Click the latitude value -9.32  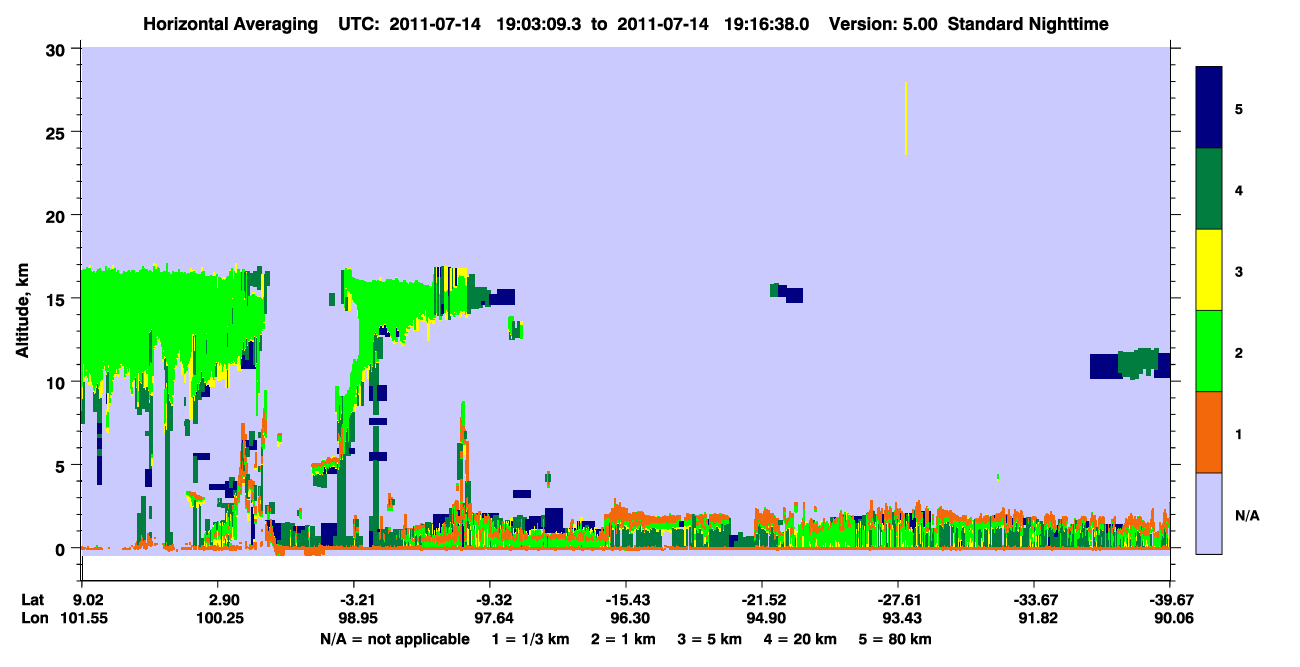click(x=491, y=600)
